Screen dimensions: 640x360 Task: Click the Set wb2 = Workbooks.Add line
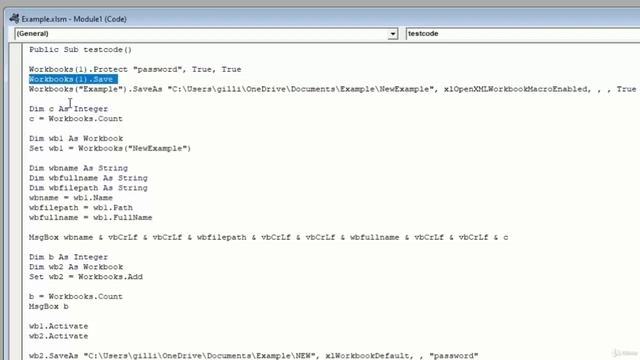(x=86, y=277)
